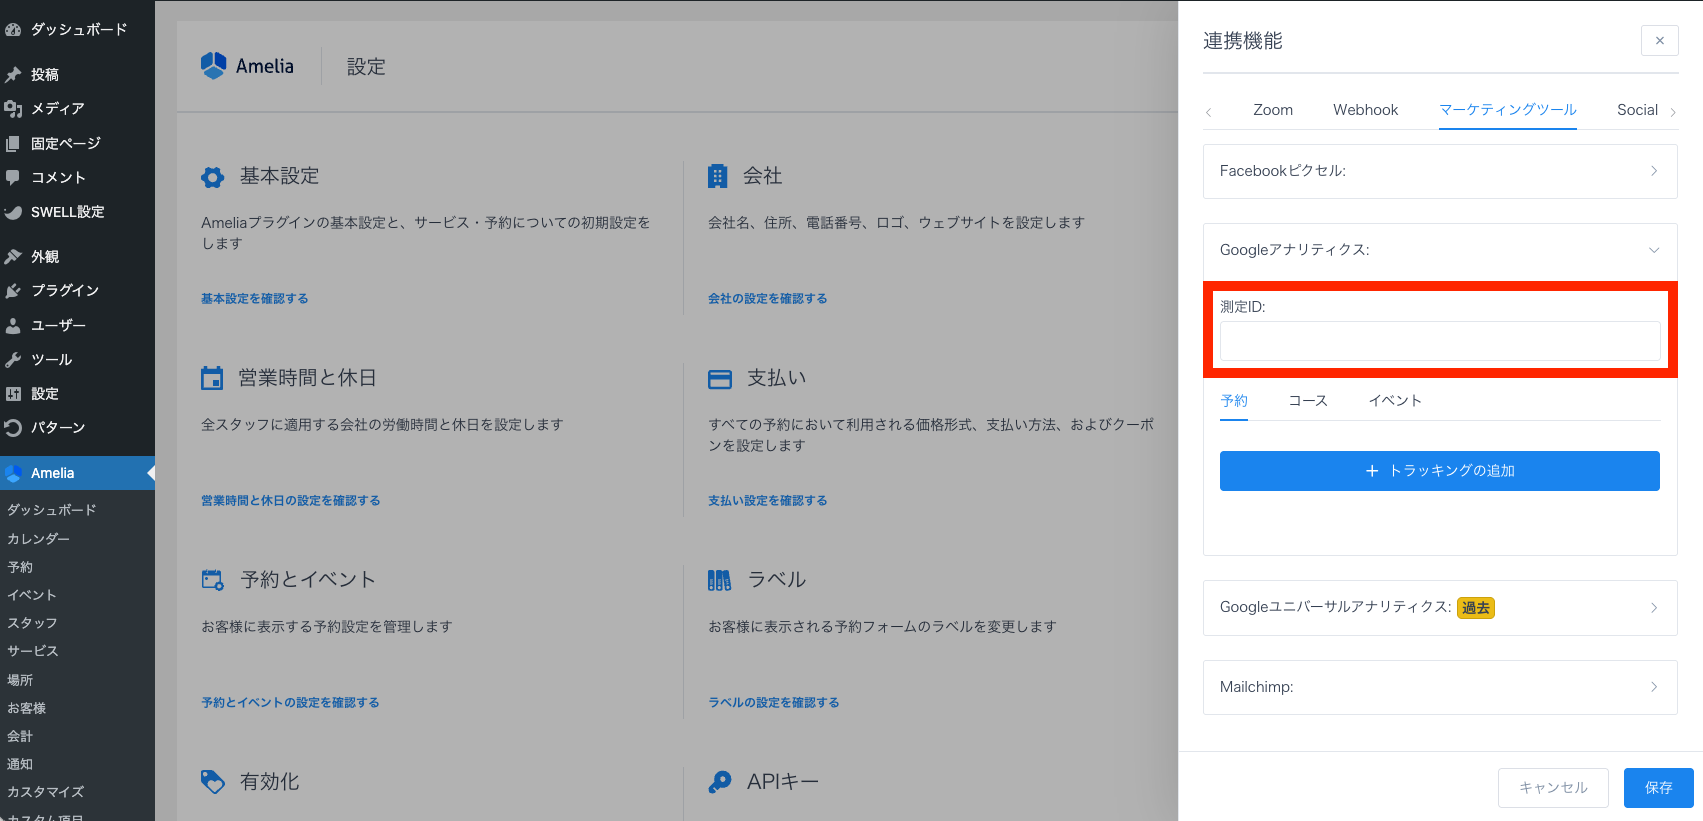This screenshot has height=821, width=1703.
Task: Click the gear icon beside 基本設定
Action: (212, 177)
